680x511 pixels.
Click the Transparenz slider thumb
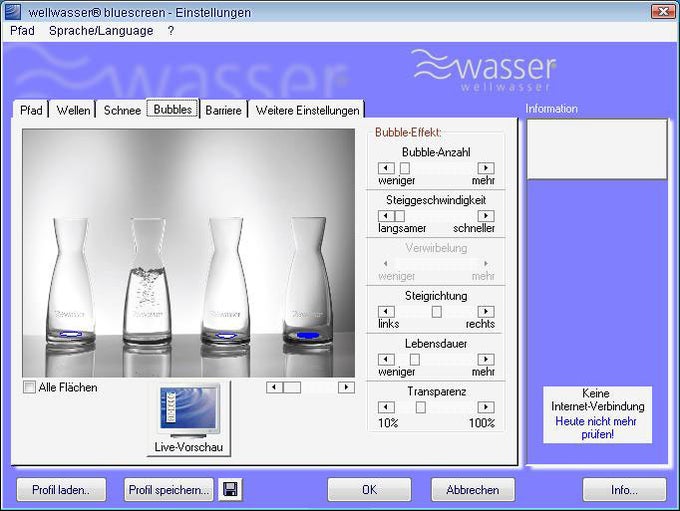click(x=421, y=407)
